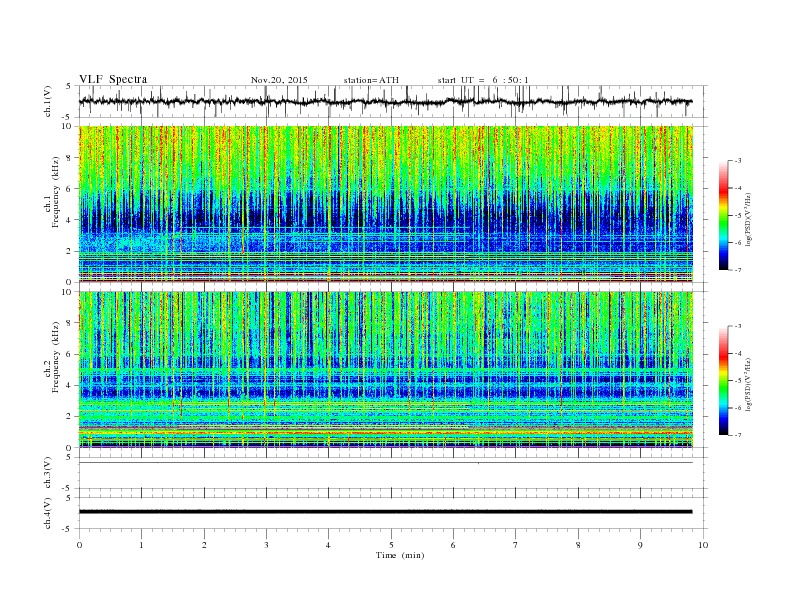This screenshot has height=612, width=792.
Task: Click the "-4" tick on ch.2 color bar
Action: click(x=738, y=353)
